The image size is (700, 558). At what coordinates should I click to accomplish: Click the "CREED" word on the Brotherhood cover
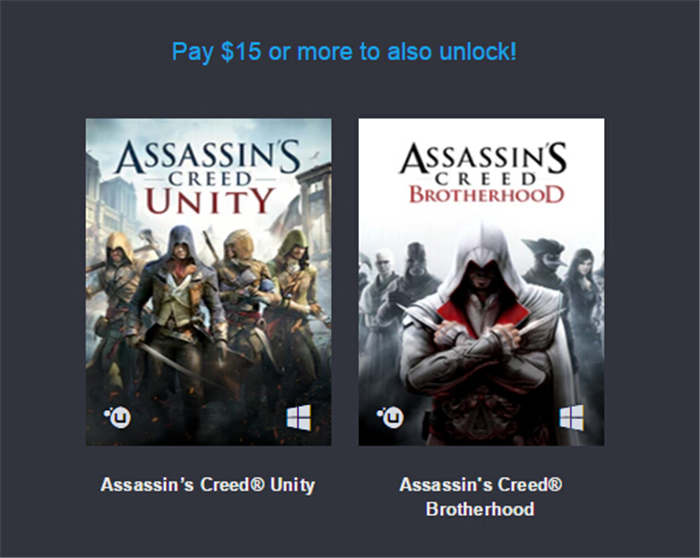481,176
